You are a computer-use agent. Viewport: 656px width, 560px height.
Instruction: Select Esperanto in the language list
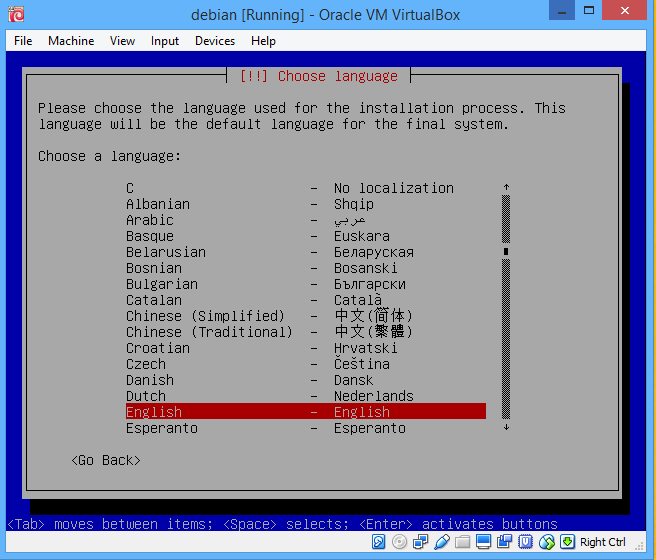306,428
